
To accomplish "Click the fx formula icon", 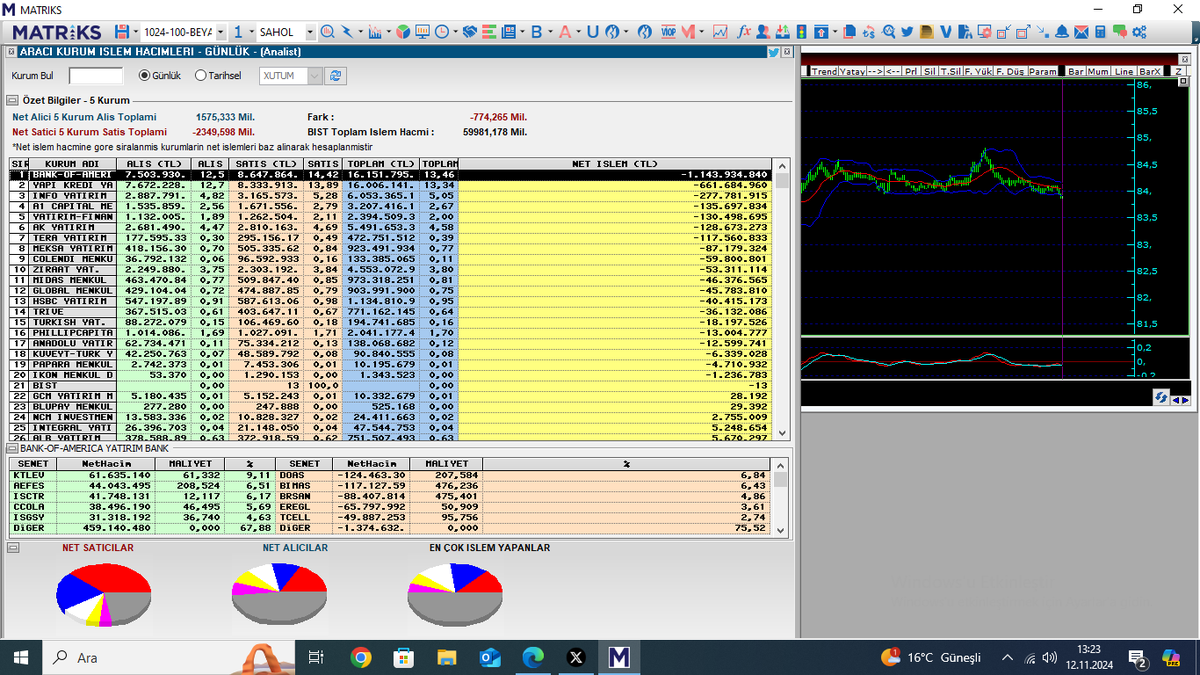I will coord(744,32).
